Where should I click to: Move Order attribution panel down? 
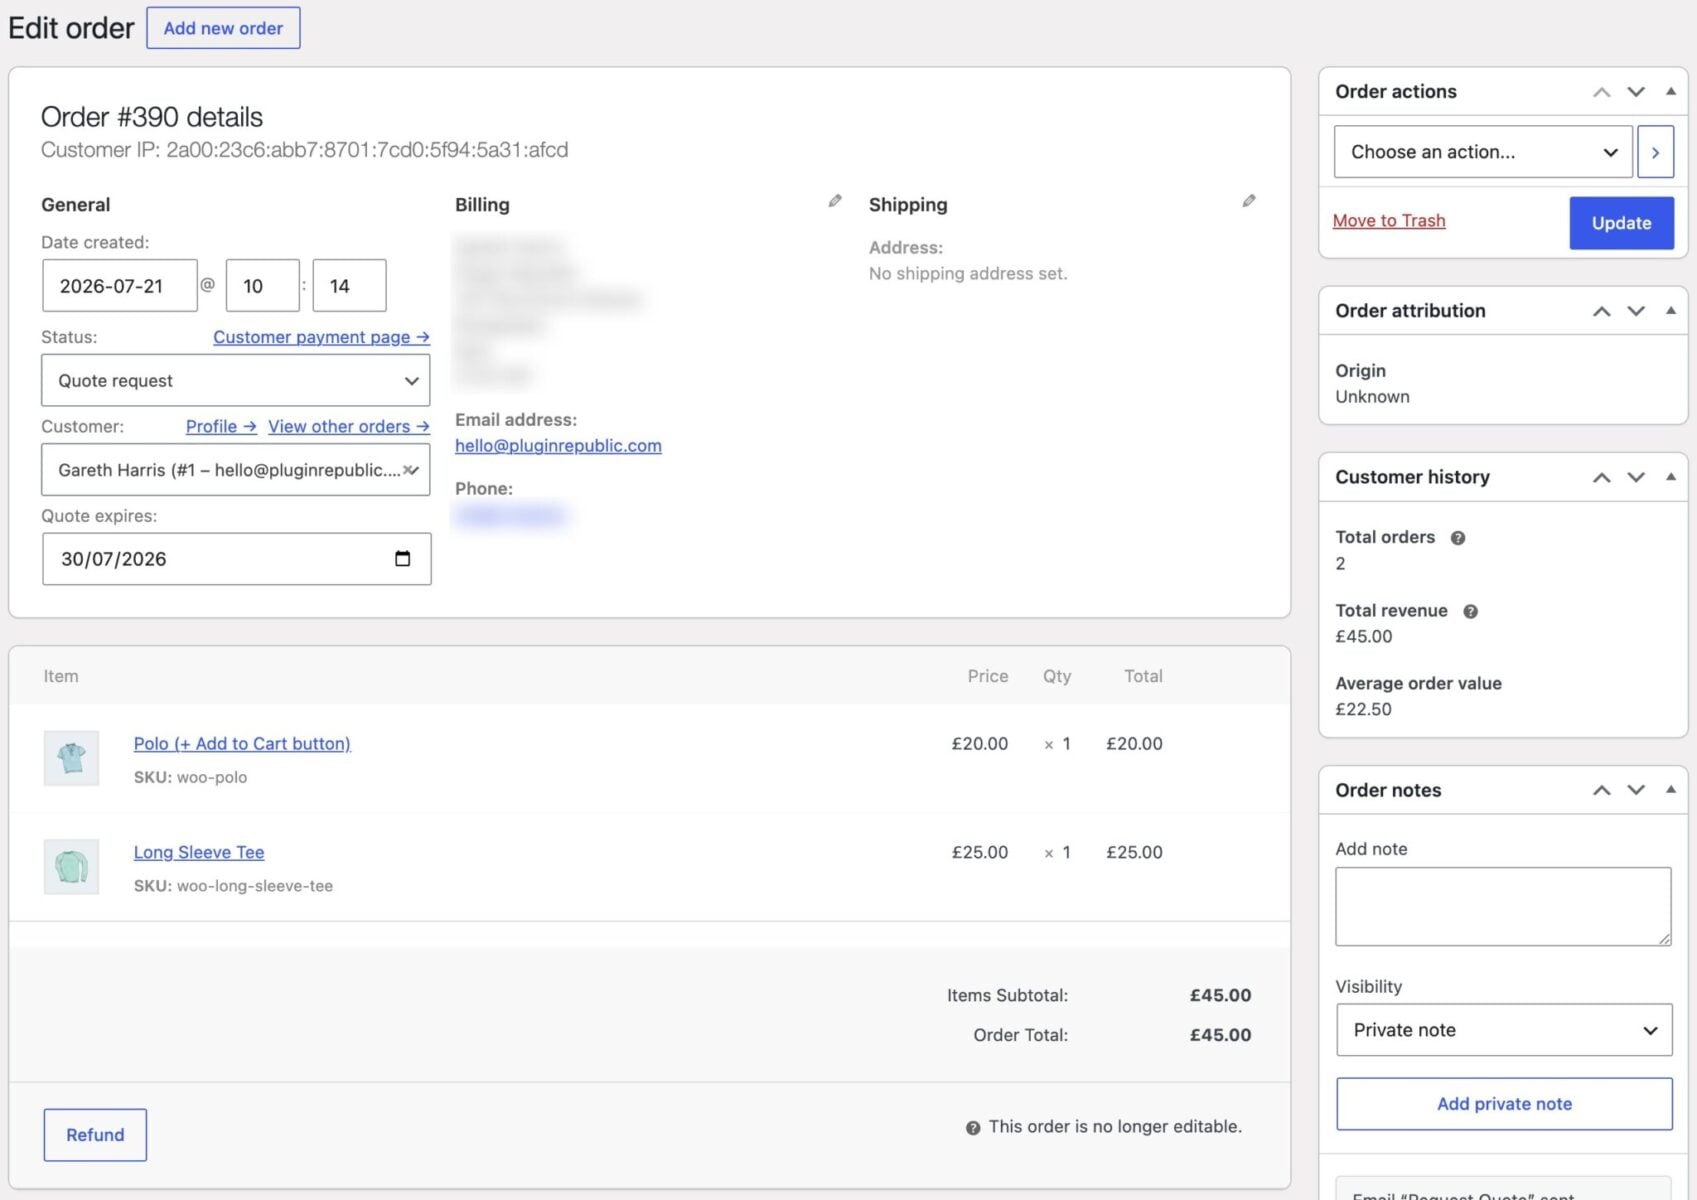1636,311
